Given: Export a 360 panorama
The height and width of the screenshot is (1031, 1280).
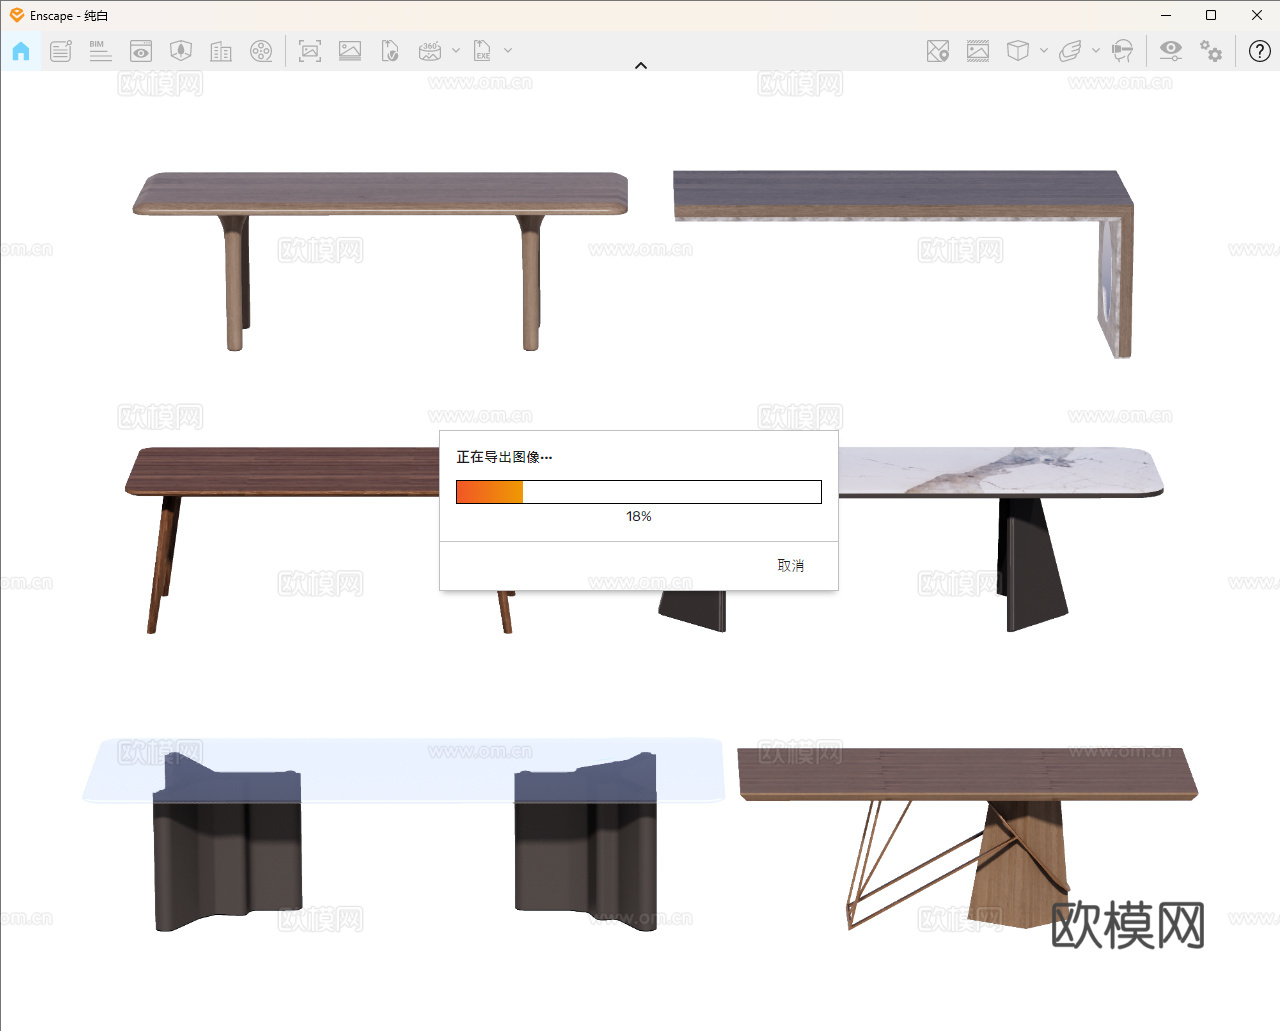Looking at the screenshot, I should (x=430, y=51).
